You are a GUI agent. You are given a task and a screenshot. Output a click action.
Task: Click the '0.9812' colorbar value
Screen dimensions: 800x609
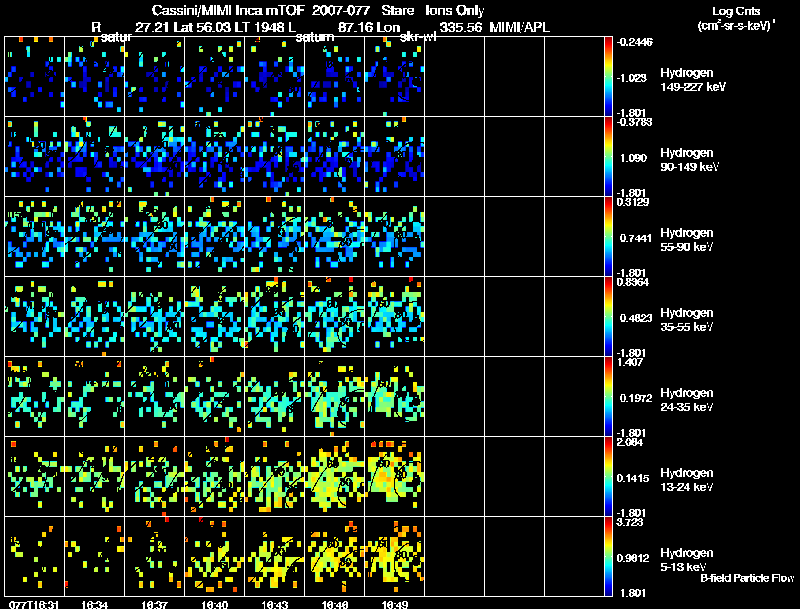(633, 559)
